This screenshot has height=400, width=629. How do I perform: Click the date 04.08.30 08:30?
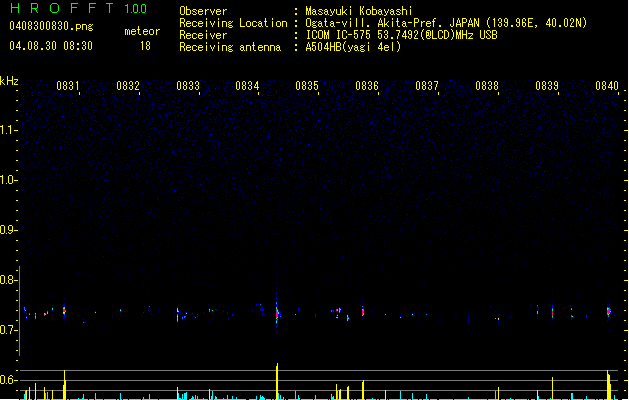tap(51, 46)
